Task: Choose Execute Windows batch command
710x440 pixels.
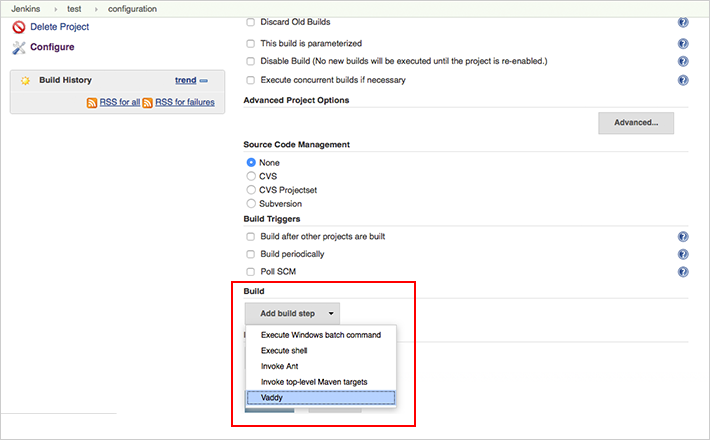Action: [321, 335]
